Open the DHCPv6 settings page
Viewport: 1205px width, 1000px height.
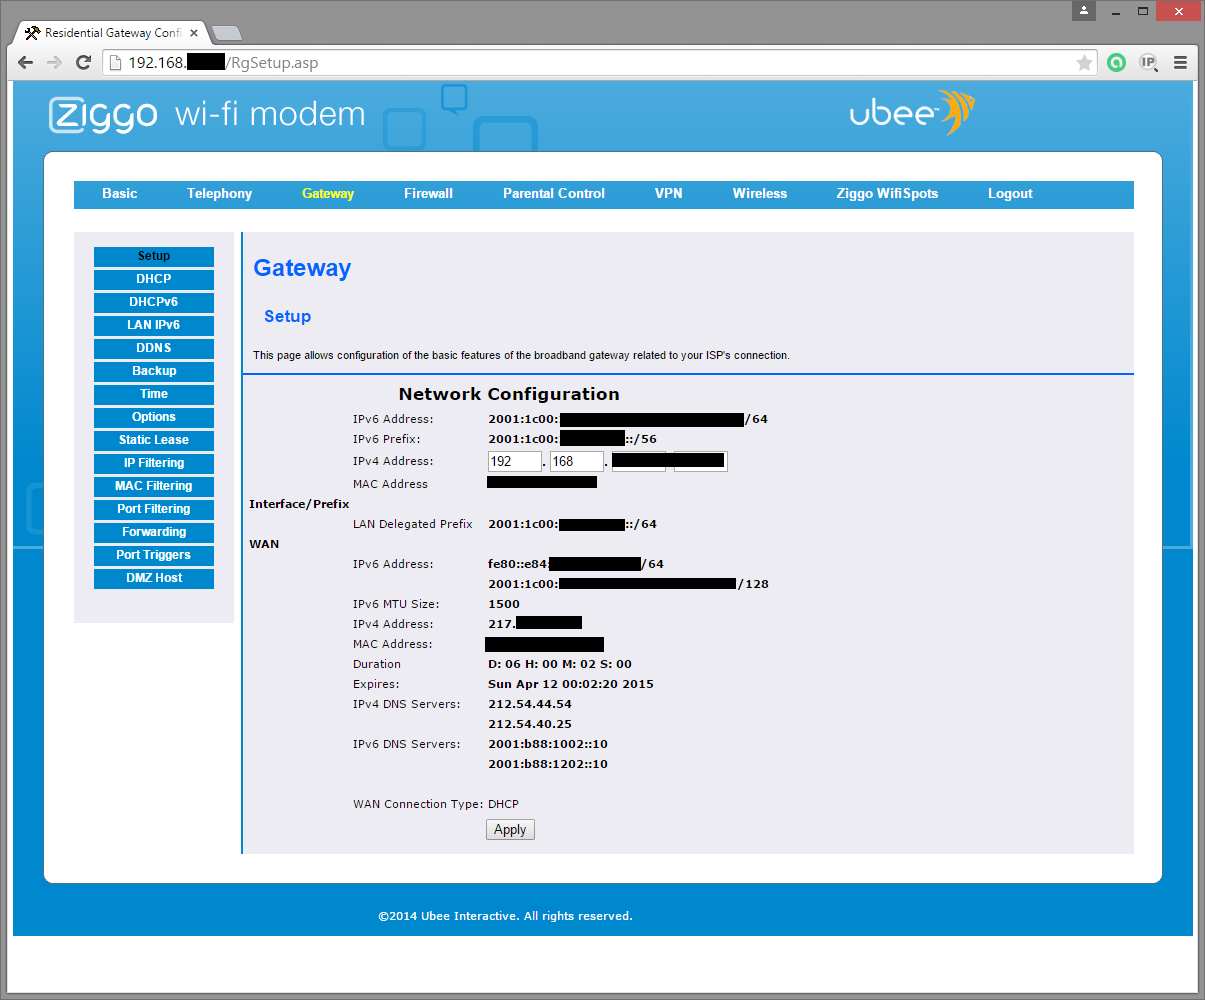[x=154, y=302]
